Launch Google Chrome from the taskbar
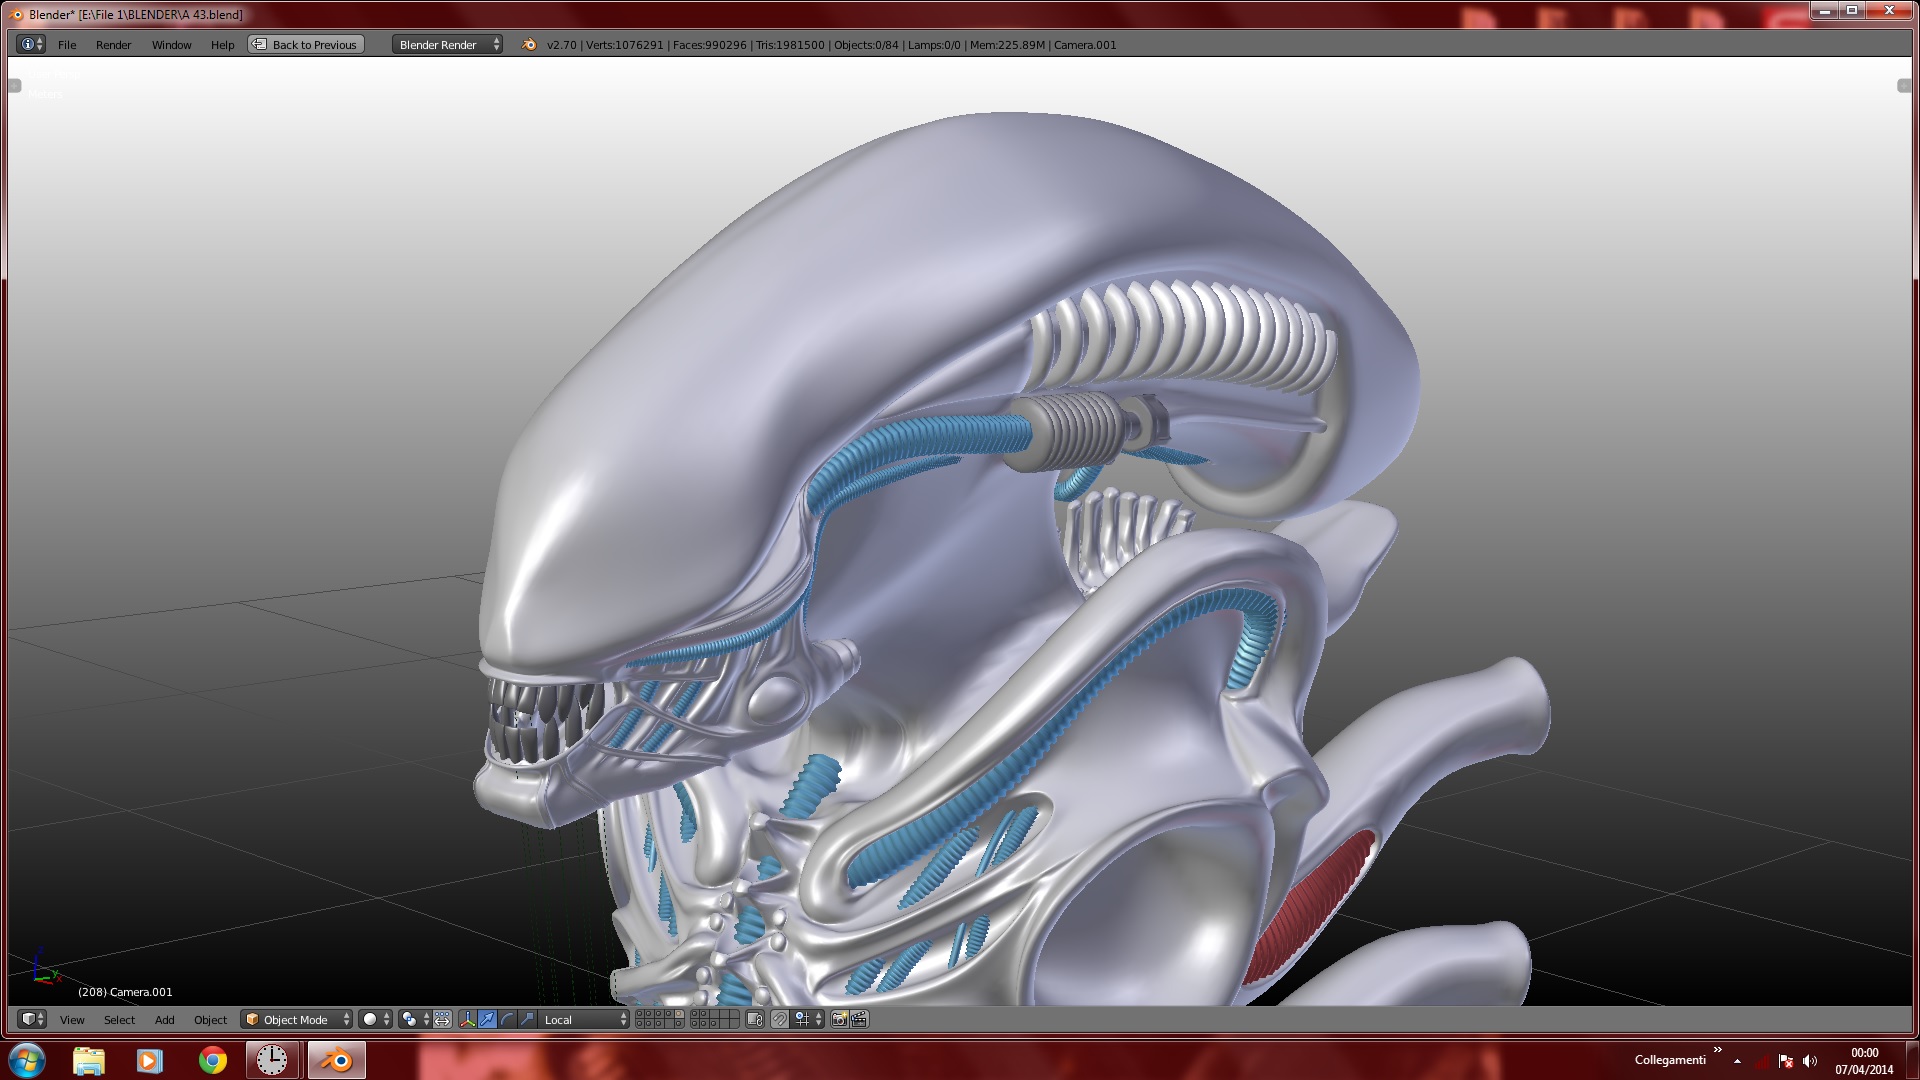The height and width of the screenshot is (1080, 1920). tap(212, 1060)
